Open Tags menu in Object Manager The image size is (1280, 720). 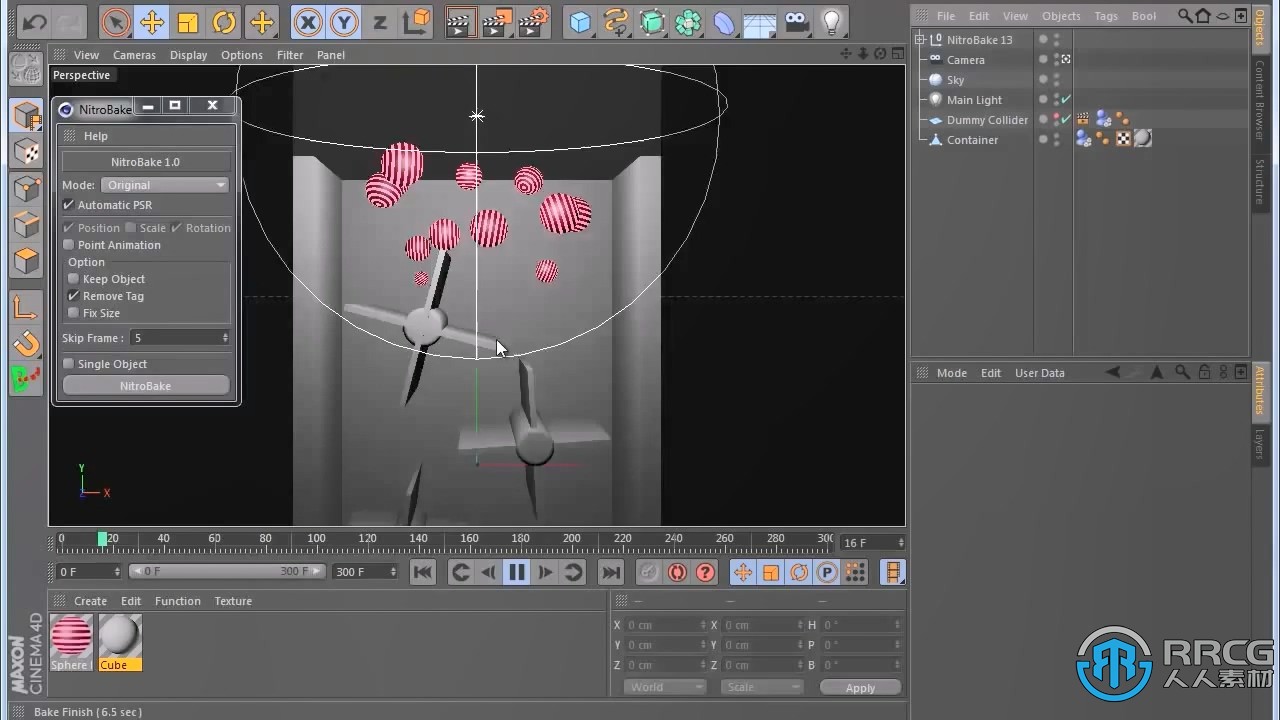pos(1106,16)
